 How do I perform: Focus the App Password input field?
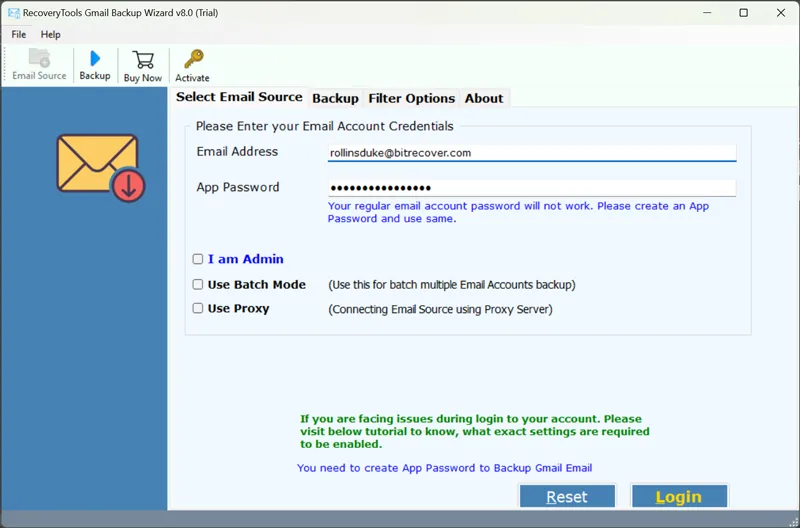pos(532,188)
